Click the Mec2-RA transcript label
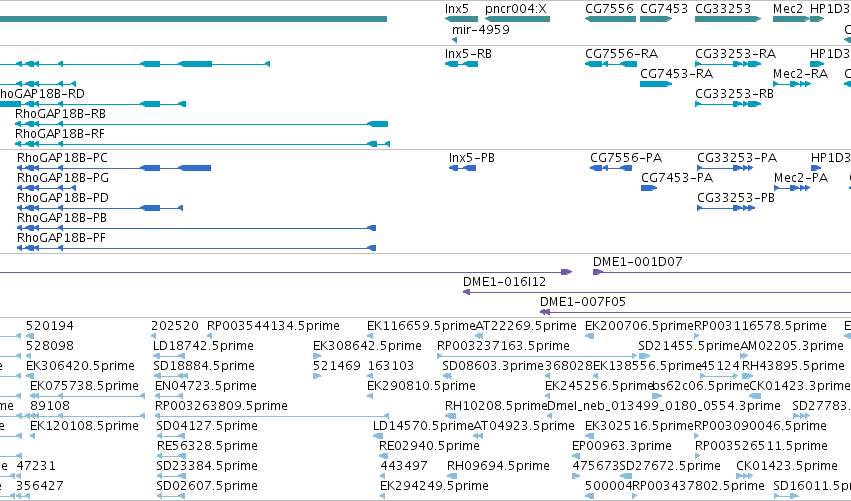 coord(801,74)
